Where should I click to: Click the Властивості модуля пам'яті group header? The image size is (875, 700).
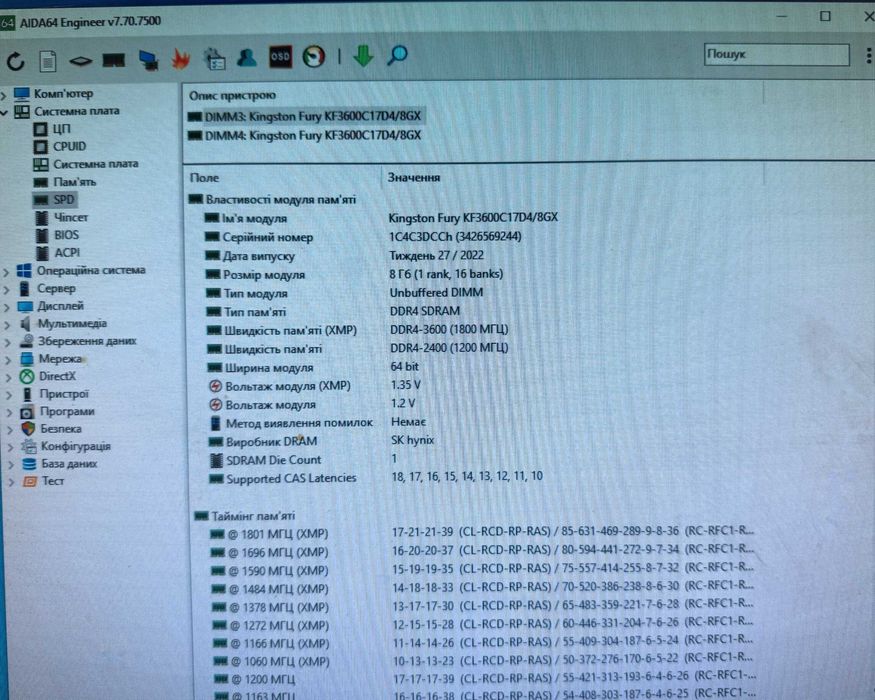click(272, 199)
